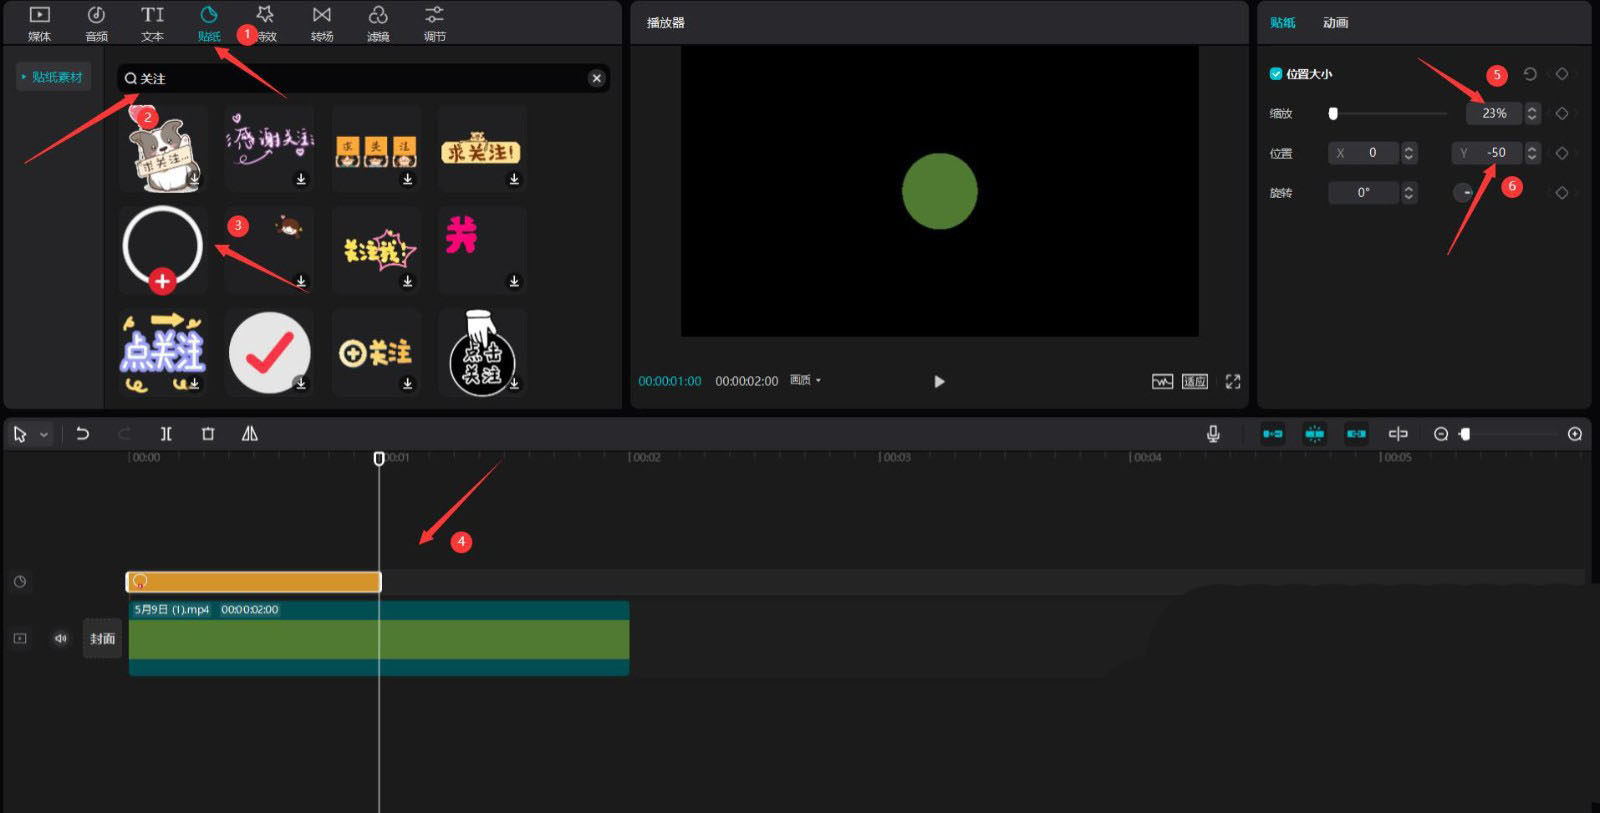
Task: Select the red checkmark sticker thumbnail
Action: pyautogui.click(x=269, y=352)
